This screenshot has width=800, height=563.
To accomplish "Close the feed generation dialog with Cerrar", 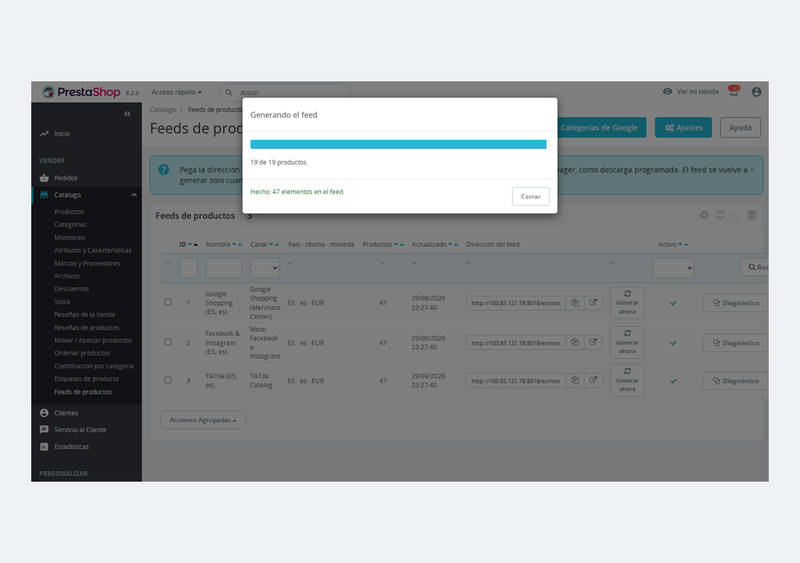I will pos(531,197).
